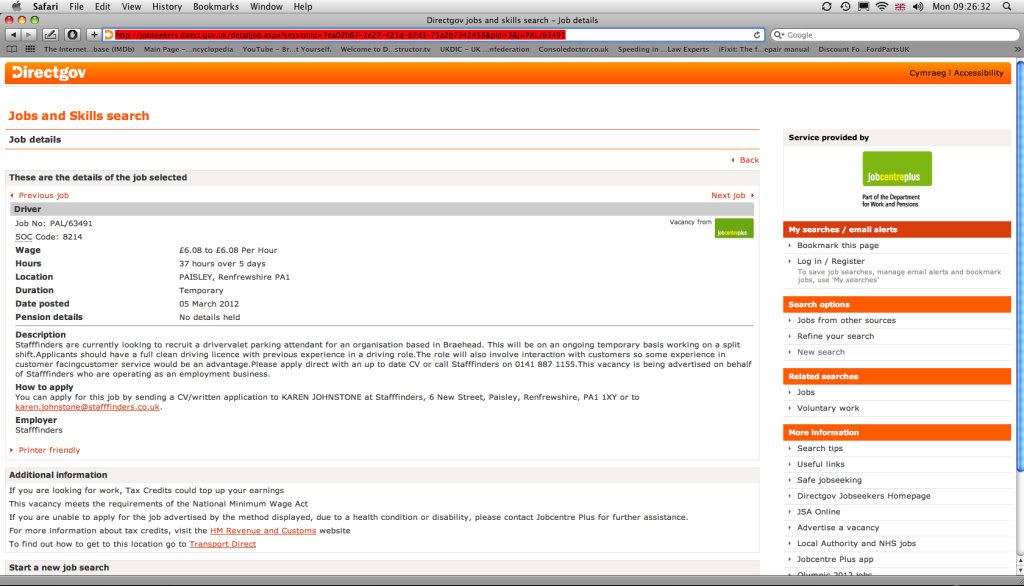Click Bookmark this page

[x=838, y=246]
